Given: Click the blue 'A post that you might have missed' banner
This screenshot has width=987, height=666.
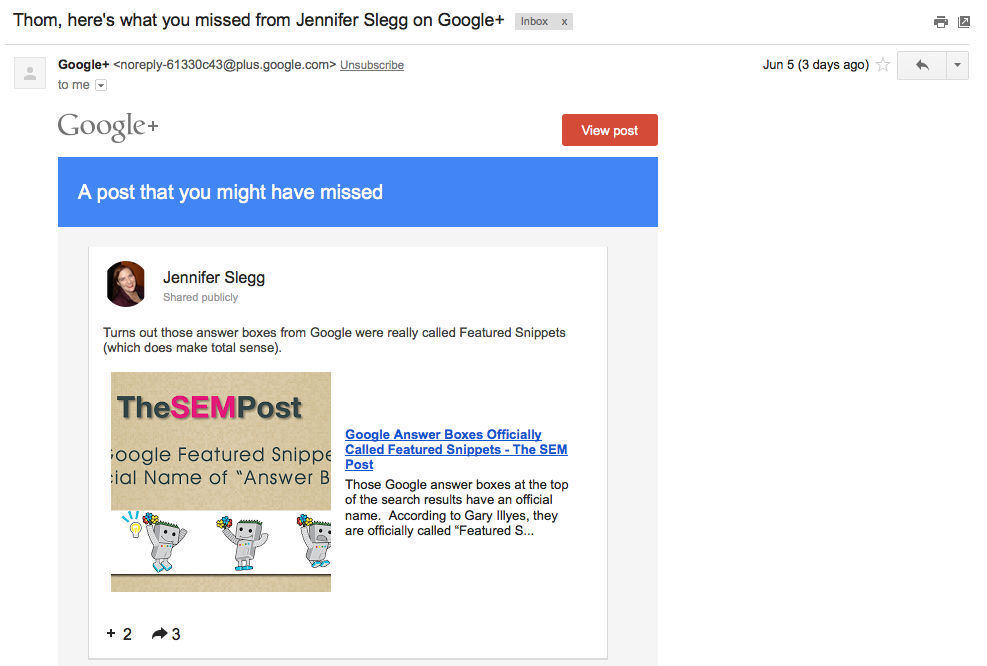Looking at the screenshot, I should 358,192.
